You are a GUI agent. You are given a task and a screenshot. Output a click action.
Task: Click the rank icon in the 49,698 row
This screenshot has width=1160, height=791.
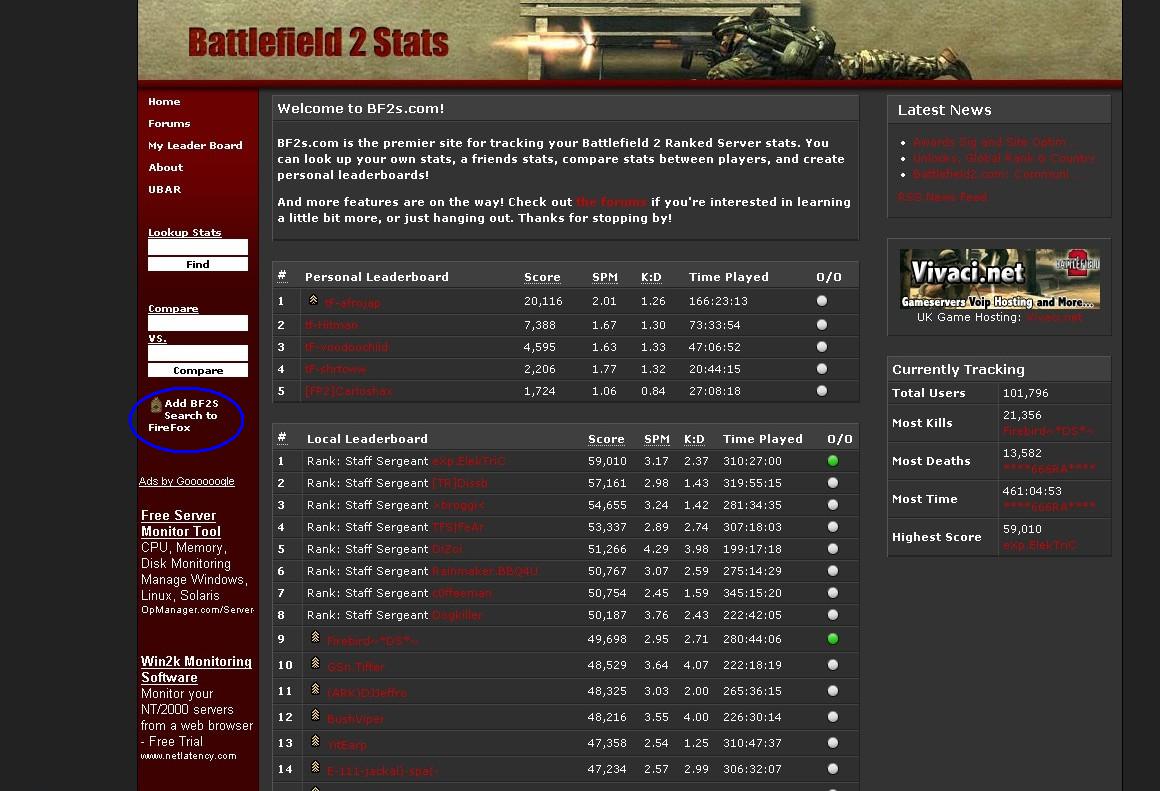pyautogui.click(x=315, y=637)
